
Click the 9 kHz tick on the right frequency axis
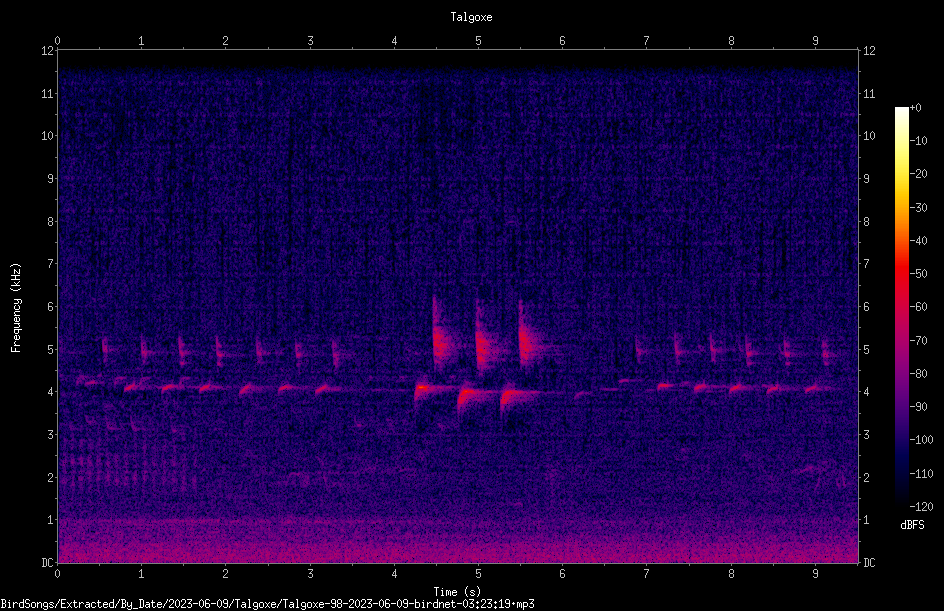[866, 179]
